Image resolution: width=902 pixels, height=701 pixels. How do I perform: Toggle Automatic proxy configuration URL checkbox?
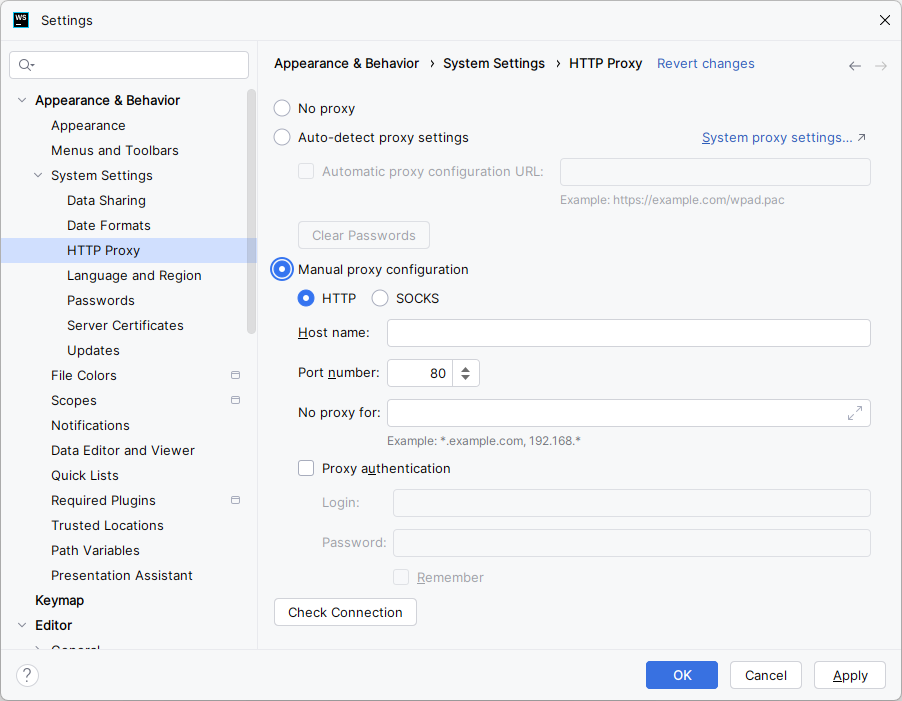tap(306, 171)
